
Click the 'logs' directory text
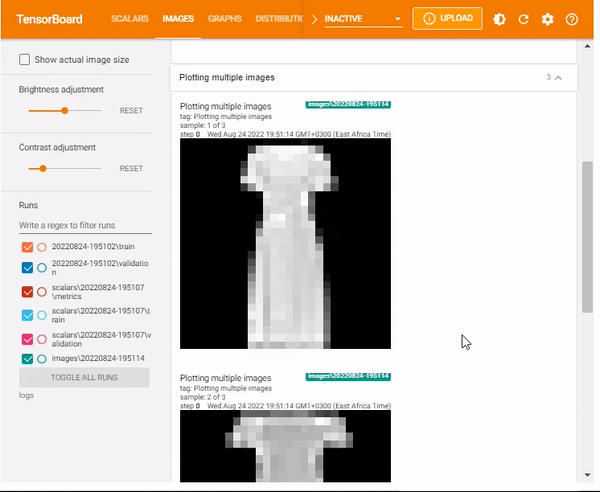point(26,395)
